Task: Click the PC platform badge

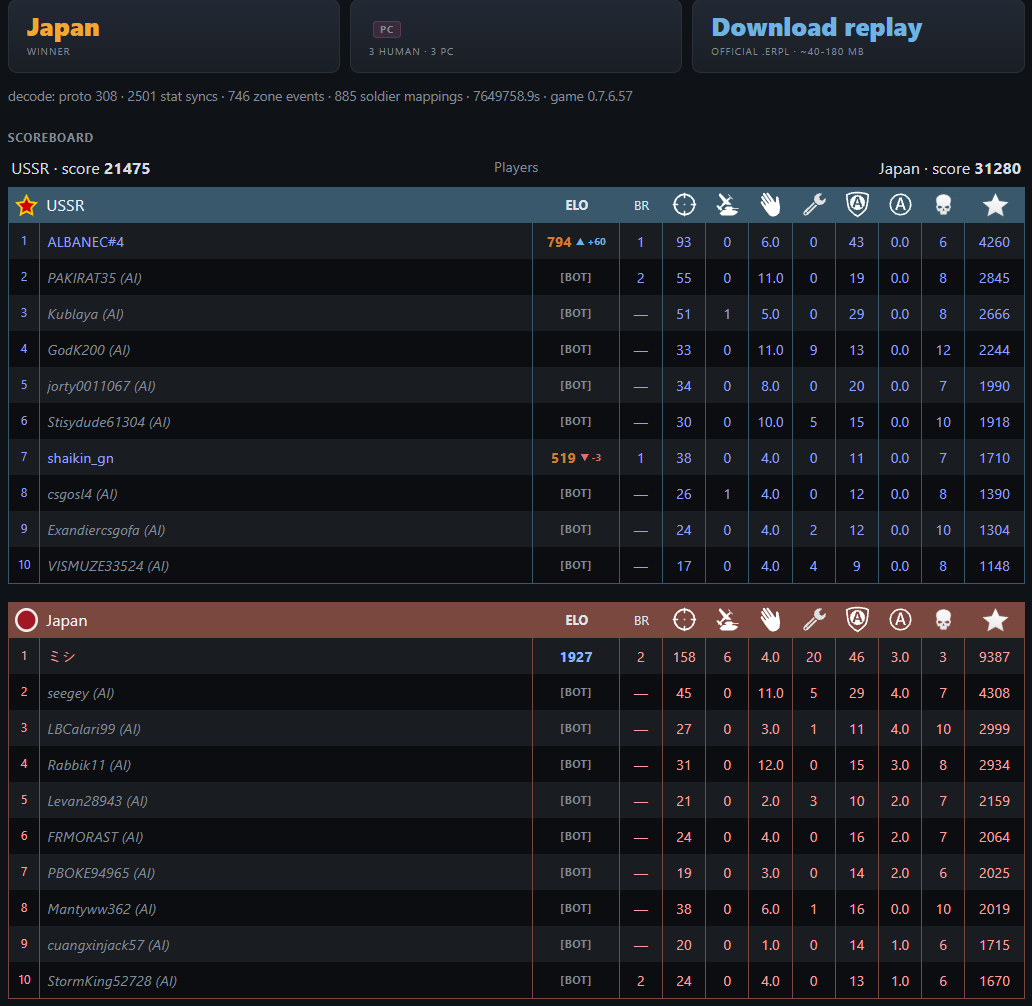Action: click(386, 29)
